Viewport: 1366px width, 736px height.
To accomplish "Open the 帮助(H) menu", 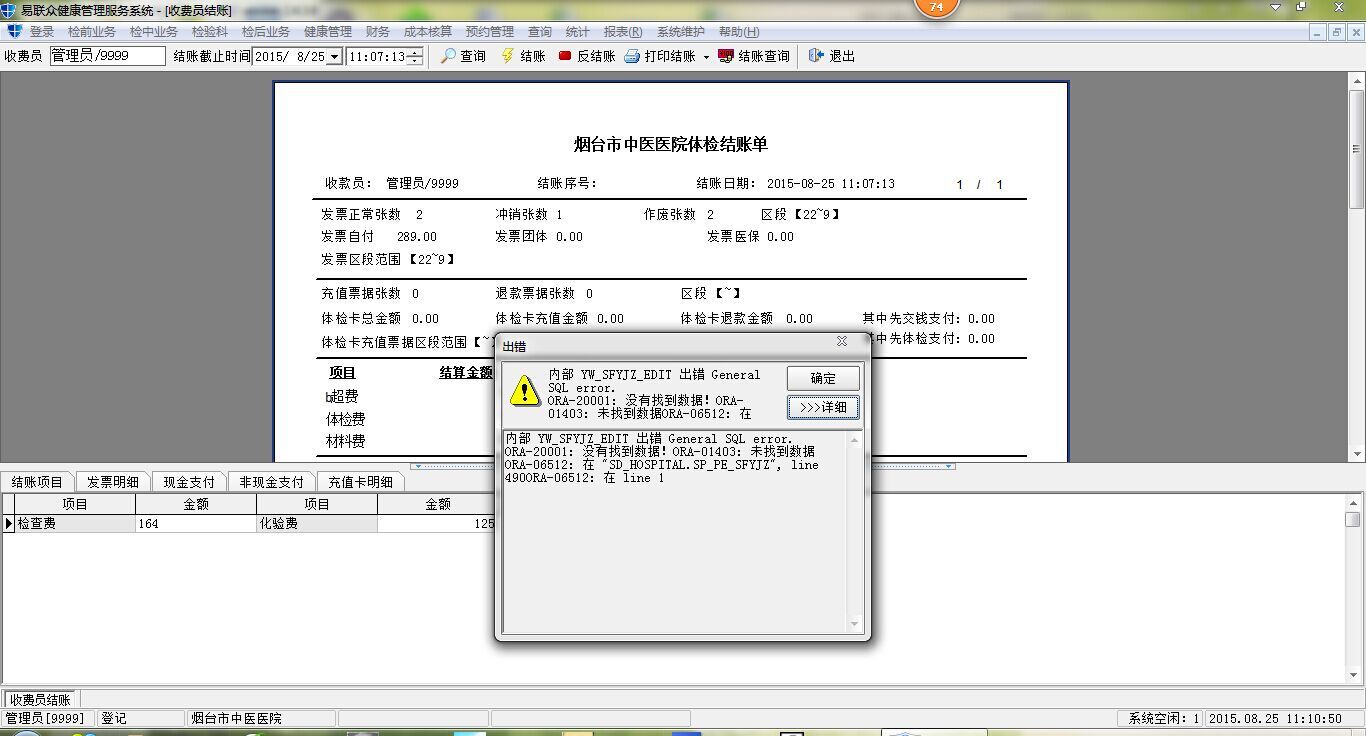I will tap(739, 32).
